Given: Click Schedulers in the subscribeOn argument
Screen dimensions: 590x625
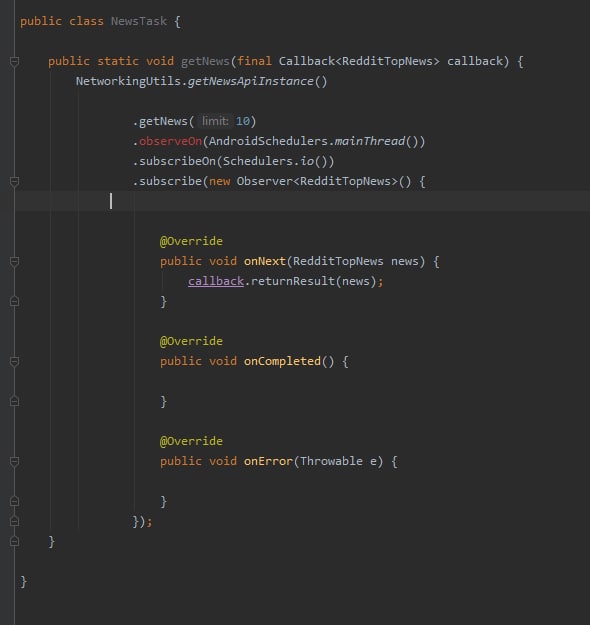Looking at the screenshot, I should click(258, 161).
